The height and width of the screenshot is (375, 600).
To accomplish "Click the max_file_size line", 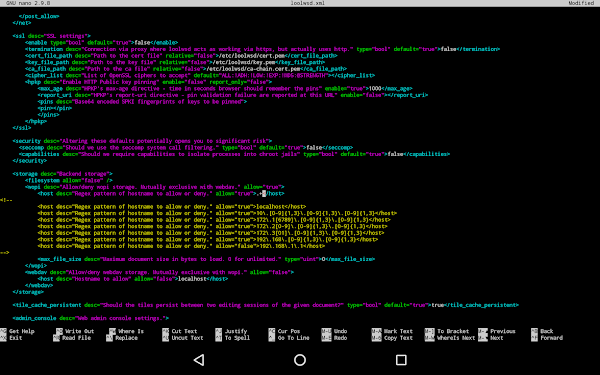I will [x=206, y=259].
